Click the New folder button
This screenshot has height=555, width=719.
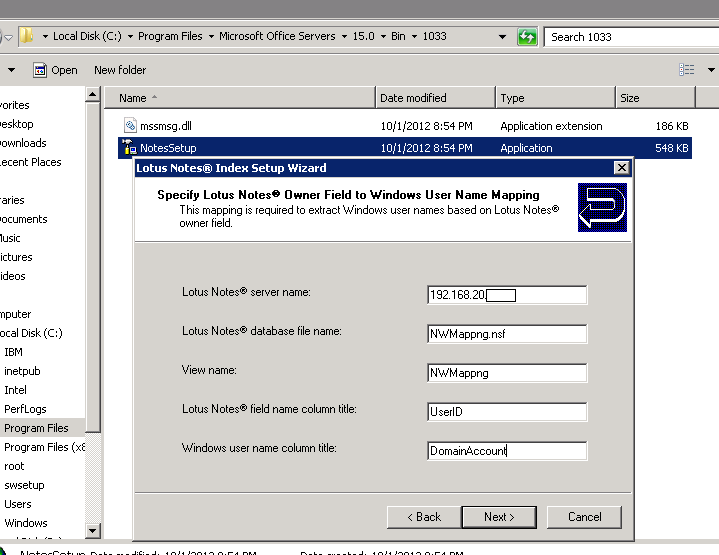(120, 70)
